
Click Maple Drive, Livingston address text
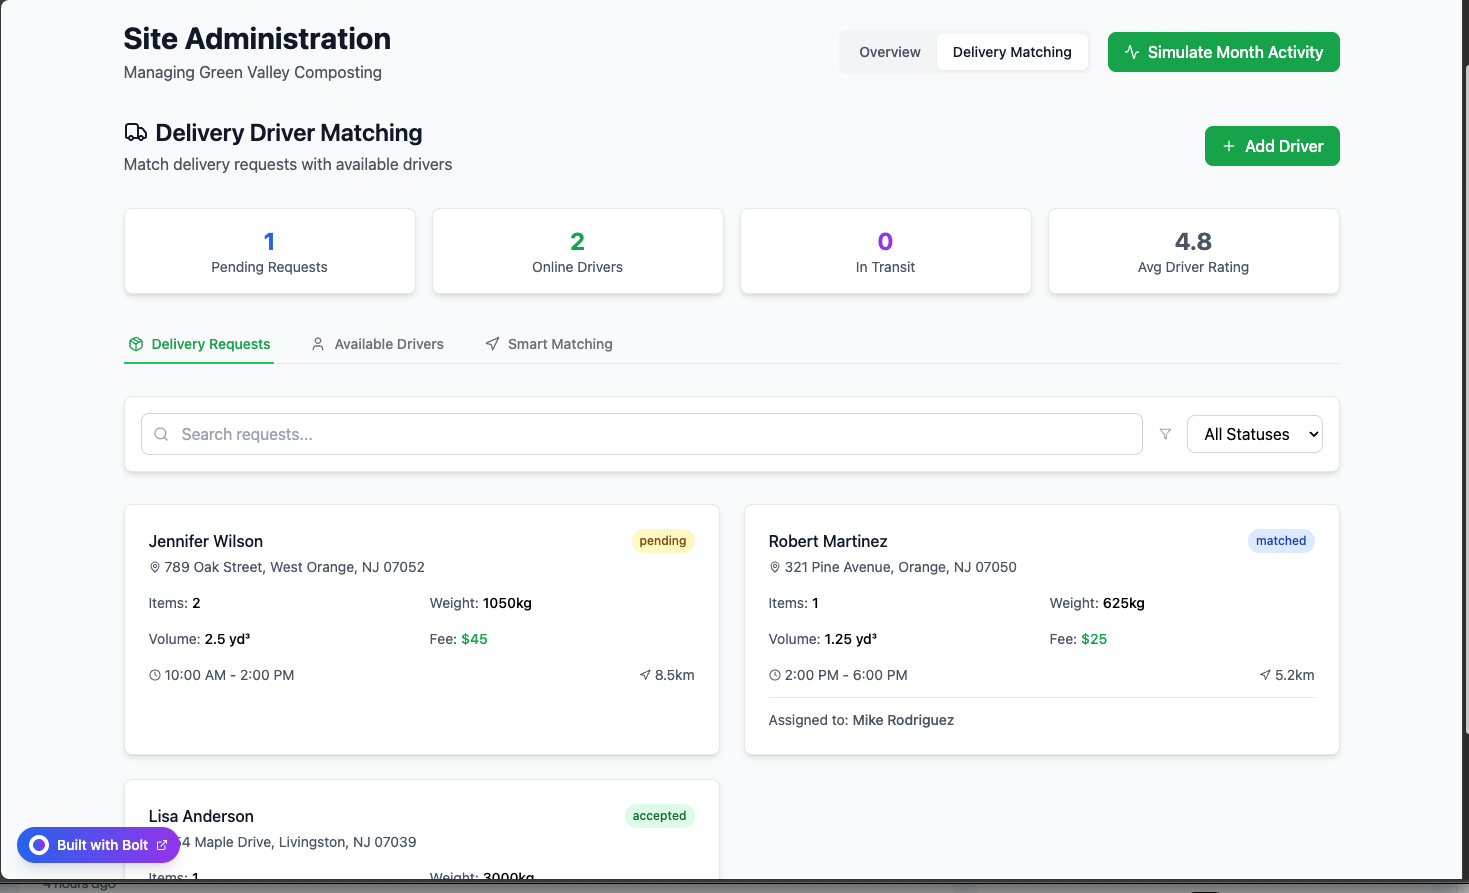pos(298,842)
